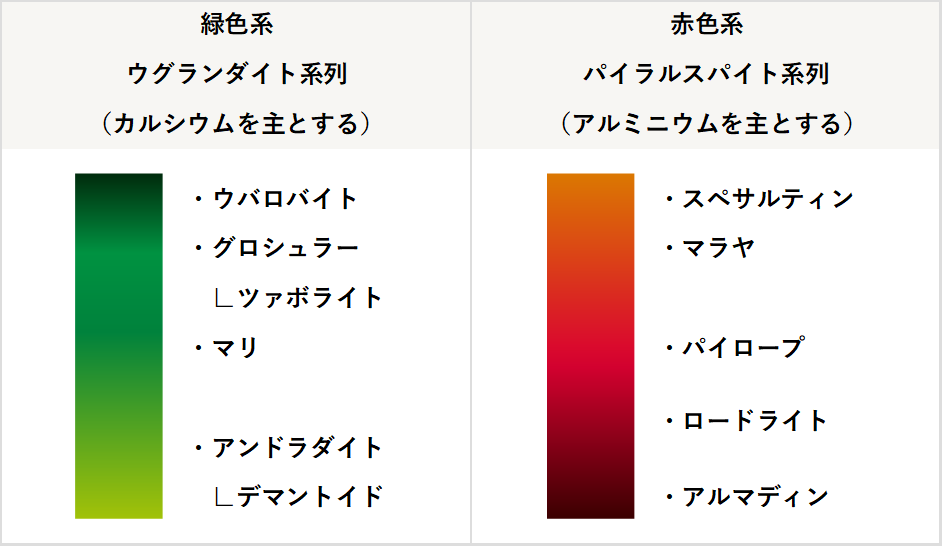Click the red gradient color bar
The height and width of the screenshot is (547, 943).
click(x=591, y=346)
